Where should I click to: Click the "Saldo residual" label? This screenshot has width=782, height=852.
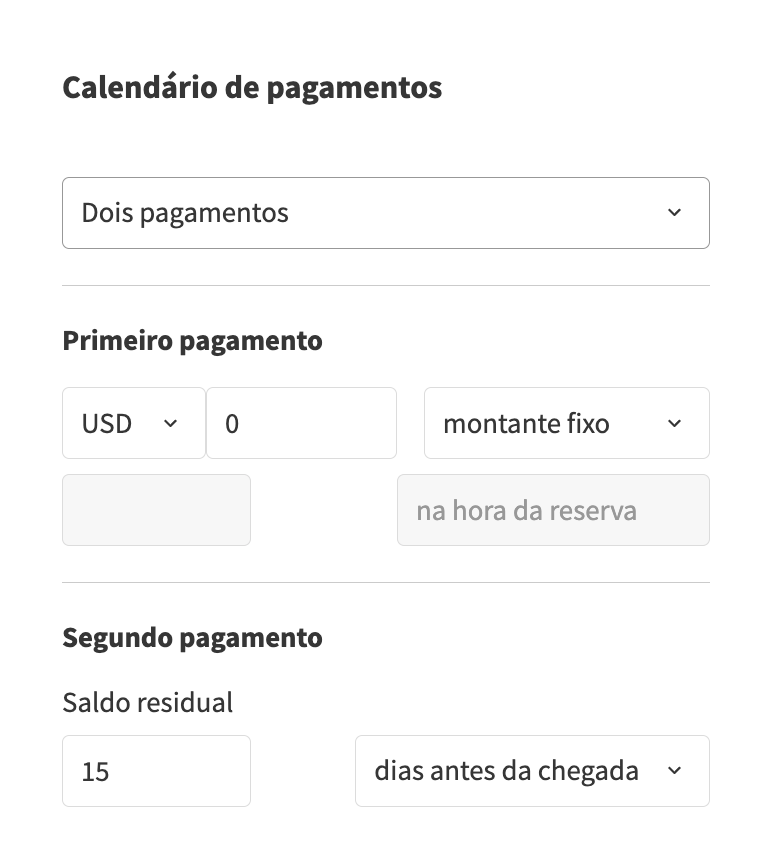(147, 702)
